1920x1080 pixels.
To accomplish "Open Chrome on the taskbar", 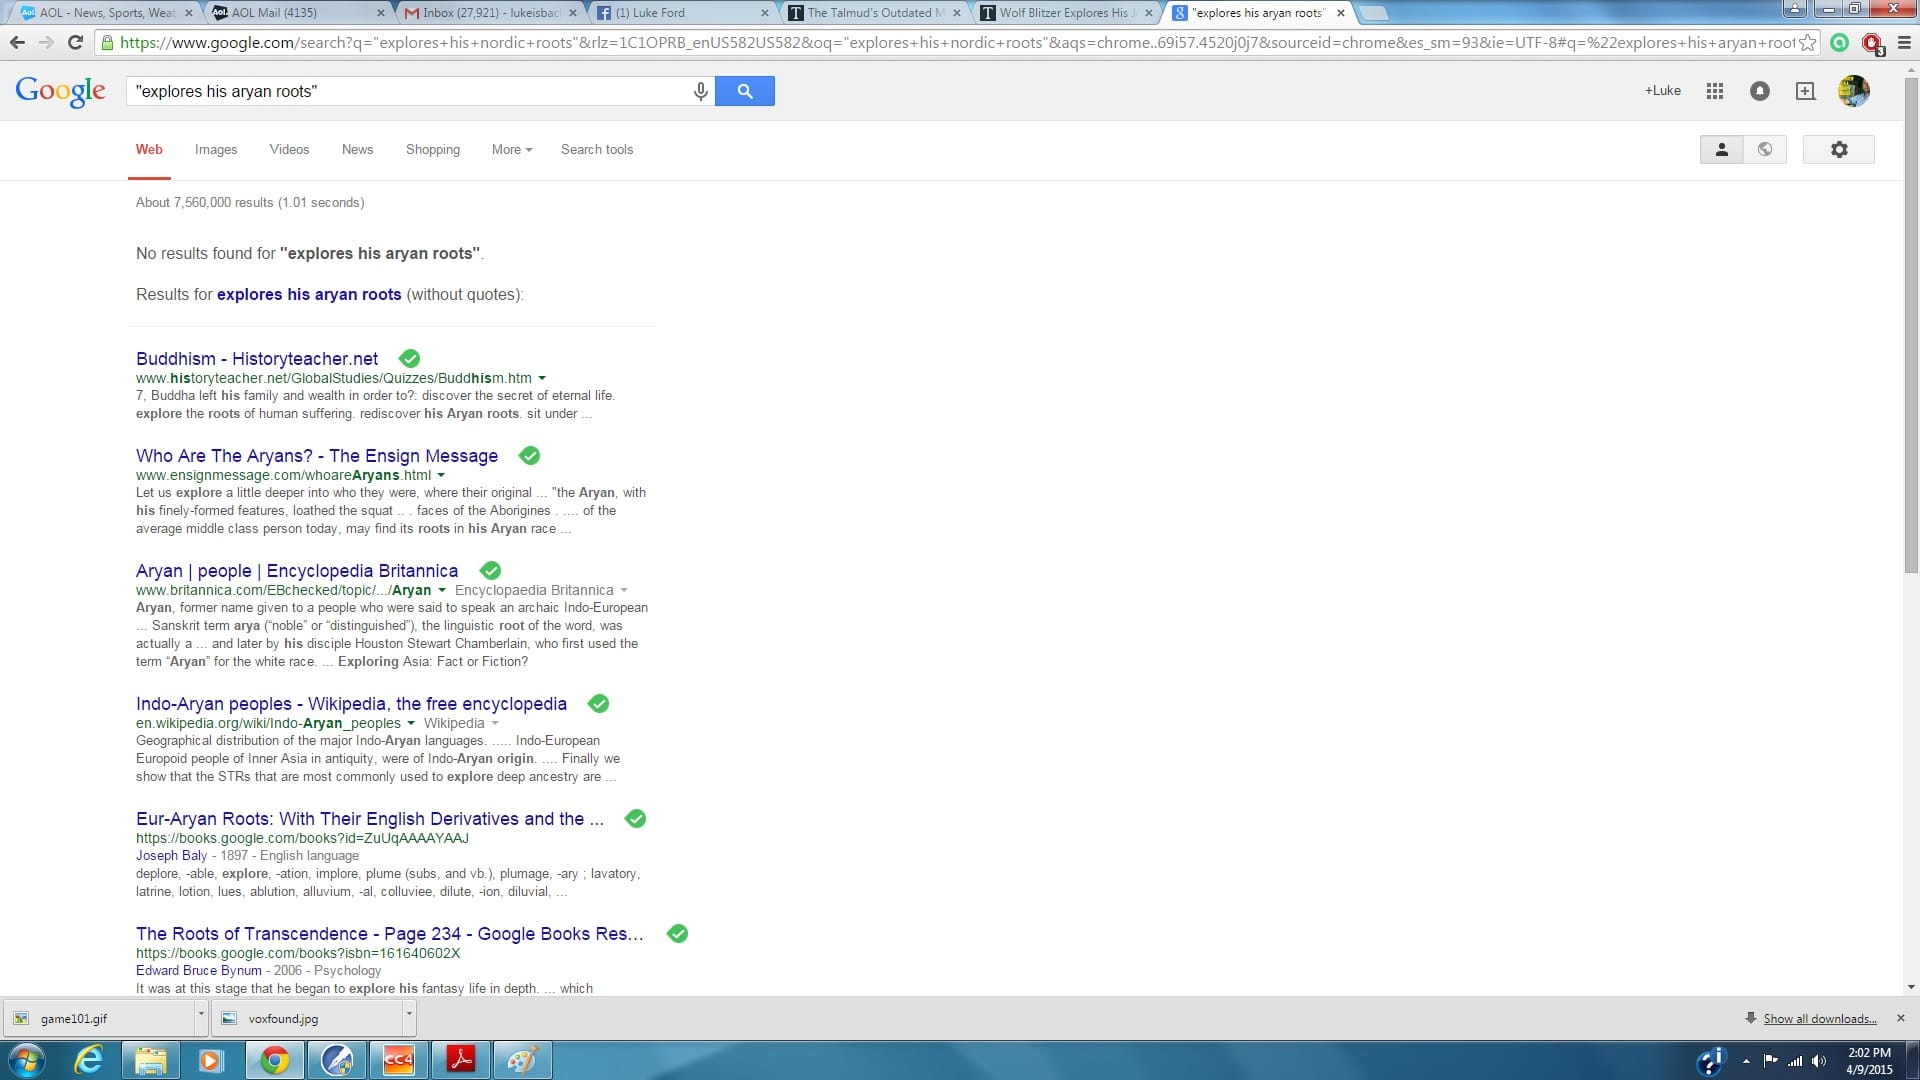I will [275, 1060].
